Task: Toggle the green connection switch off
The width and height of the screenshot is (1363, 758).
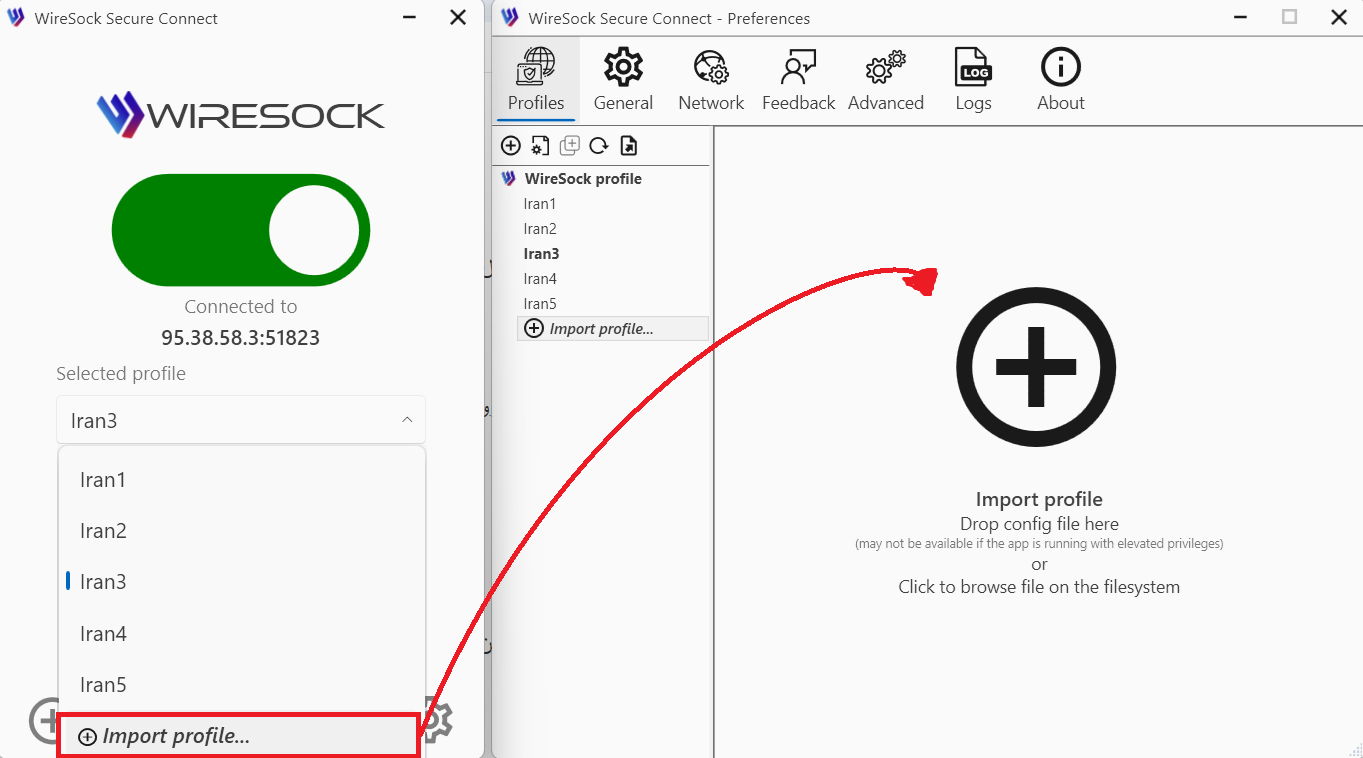Action: [241, 230]
